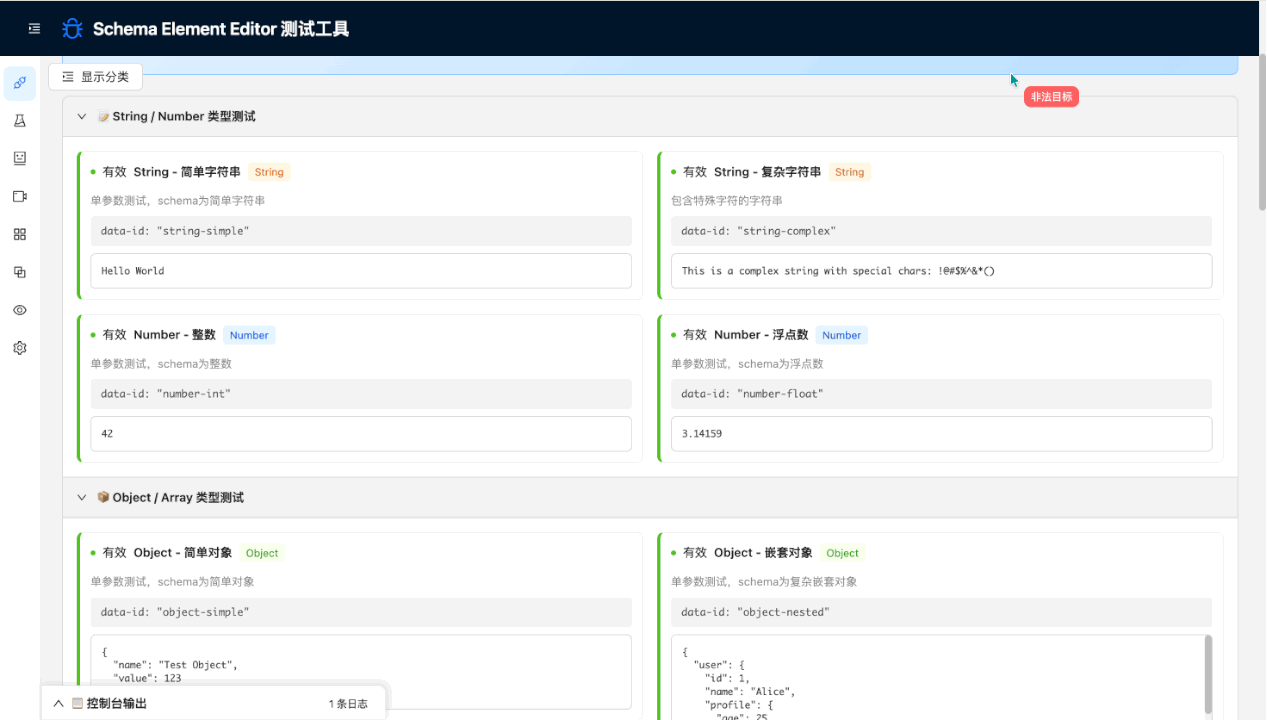The width and height of the screenshot is (1267, 720).
Task: Click the 3.14159 float value field
Action: point(940,434)
